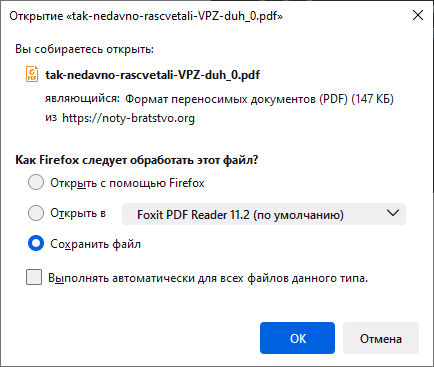Click the Как Firefox следует обработать heading
The height and width of the screenshot is (367, 434).
click(137, 160)
